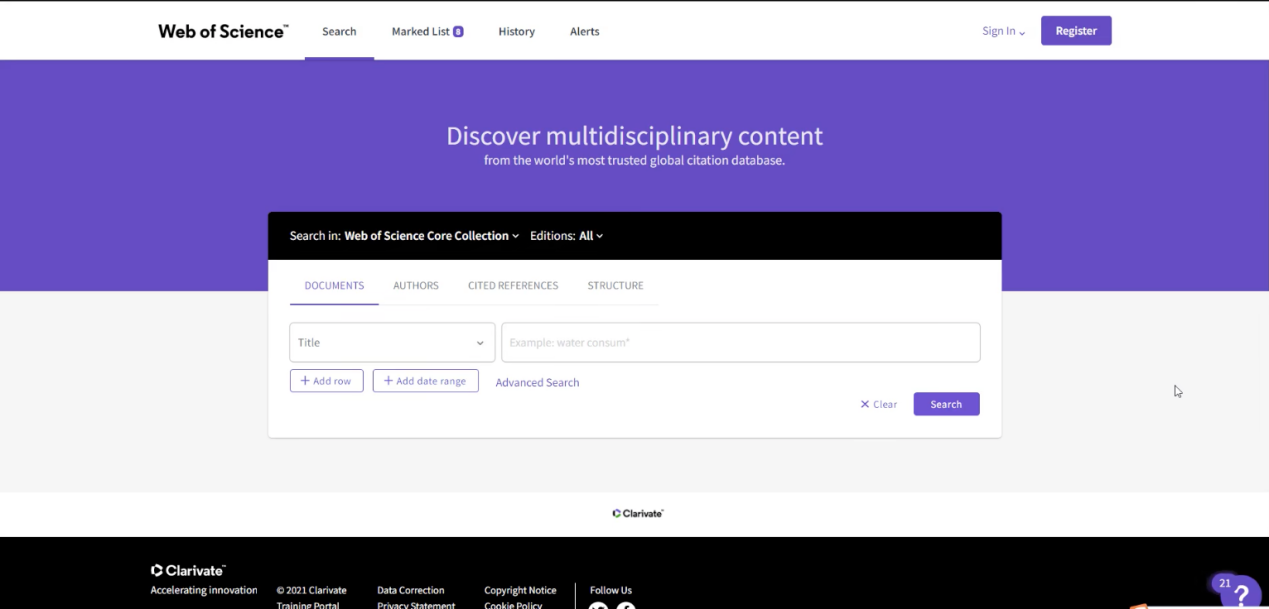The height and width of the screenshot is (609, 1269).
Task: Switch to the Cited References tab
Action: click(x=513, y=286)
